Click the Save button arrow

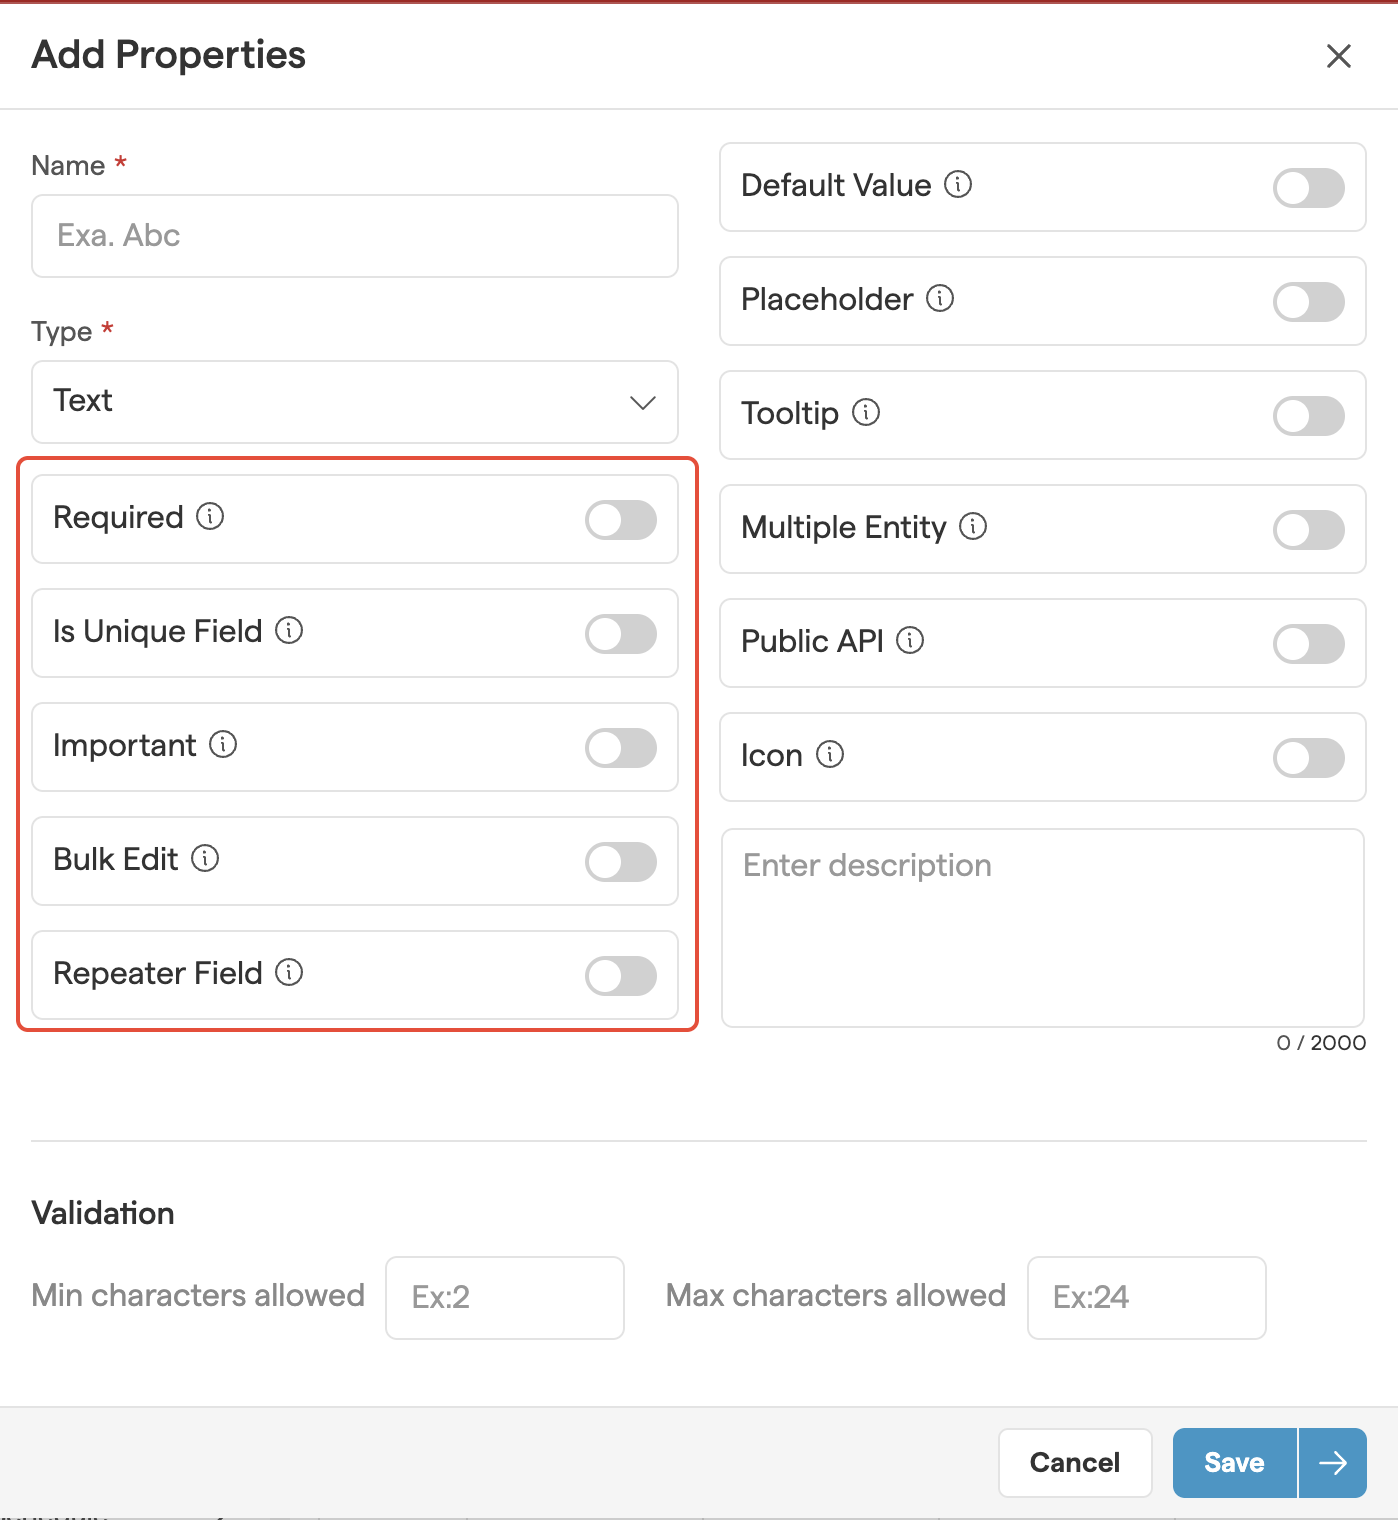[1333, 1463]
